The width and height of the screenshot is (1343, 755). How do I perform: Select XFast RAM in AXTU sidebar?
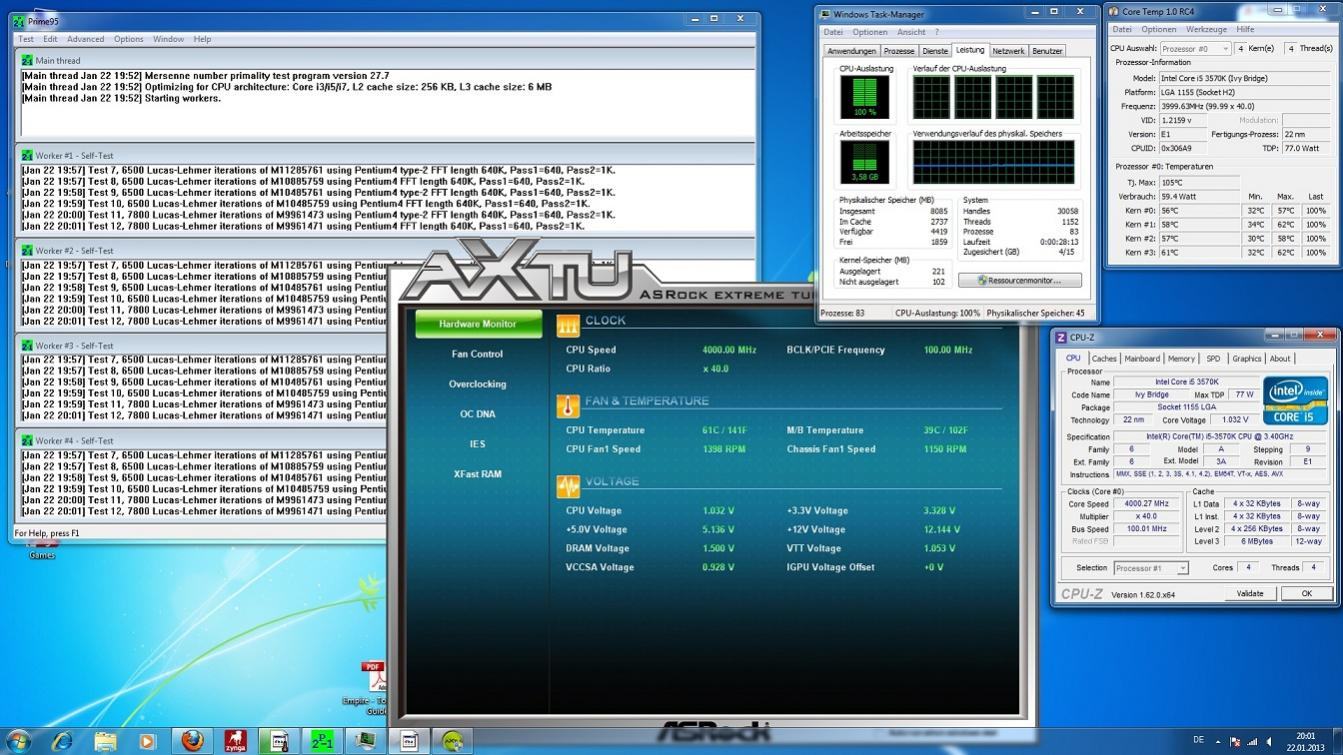click(478, 474)
